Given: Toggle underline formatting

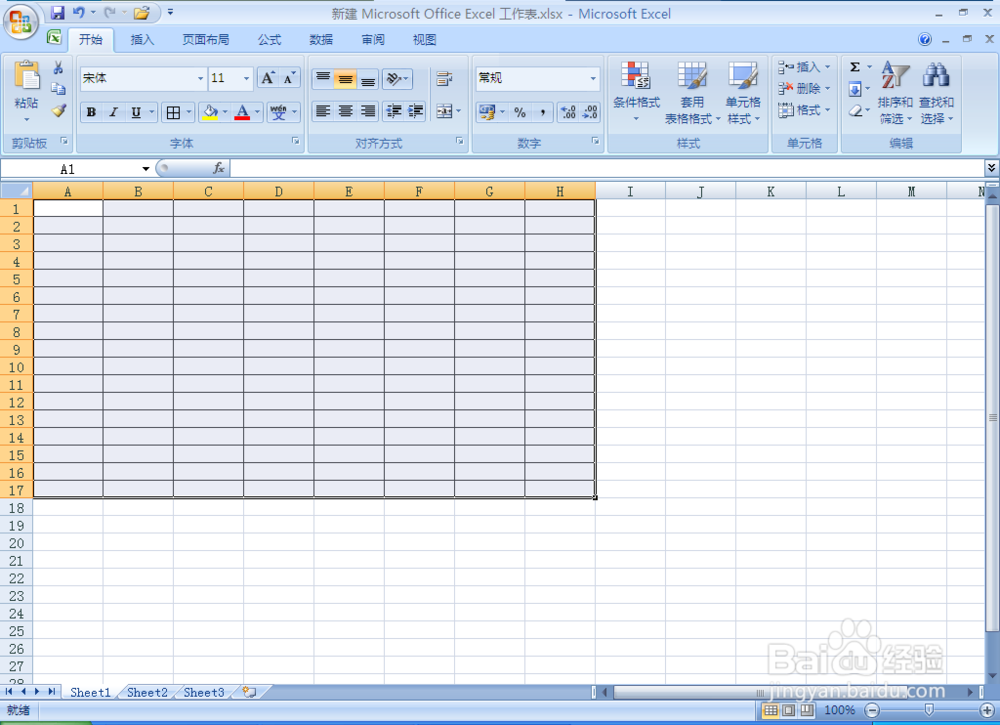Looking at the screenshot, I should [136, 112].
